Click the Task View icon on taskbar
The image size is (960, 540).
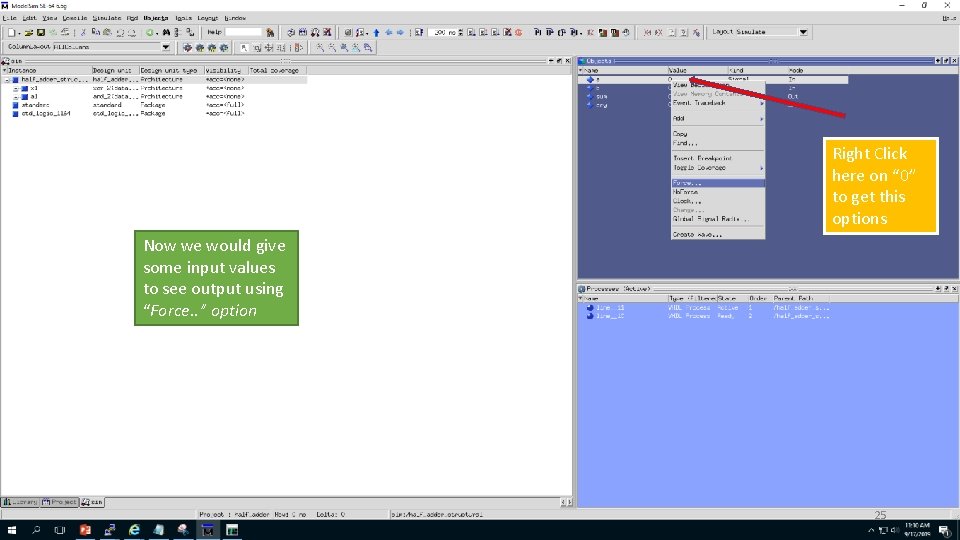(x=60, y=530)
